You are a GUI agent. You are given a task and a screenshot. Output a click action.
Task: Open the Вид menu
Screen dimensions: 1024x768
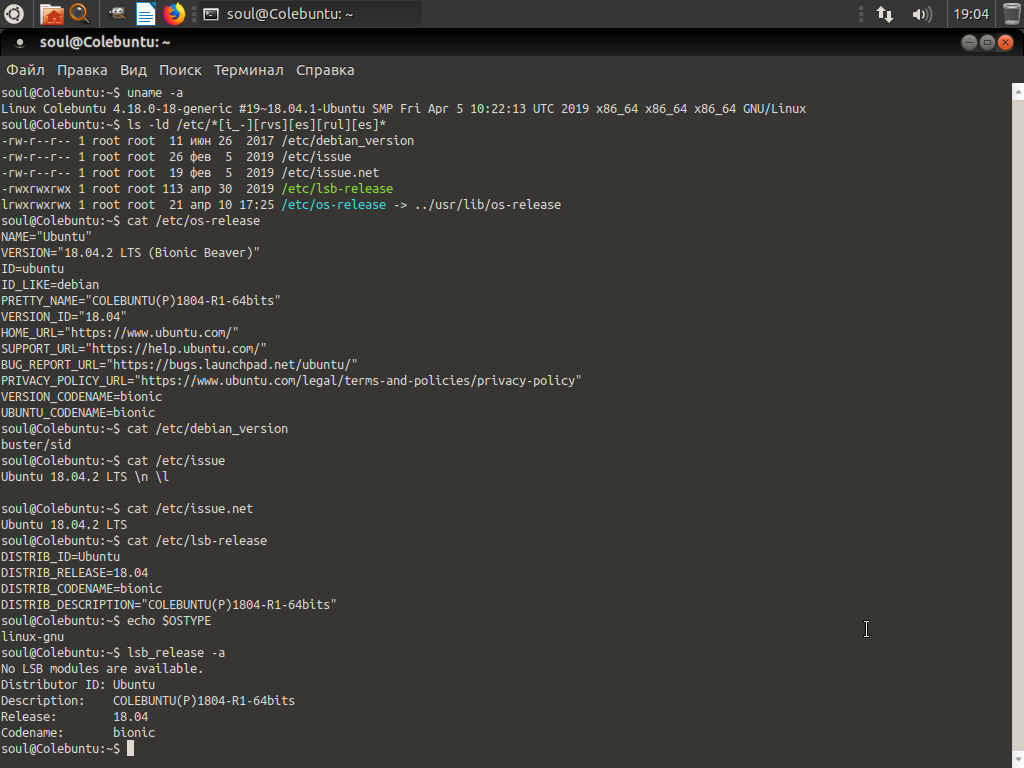(133, 70)
